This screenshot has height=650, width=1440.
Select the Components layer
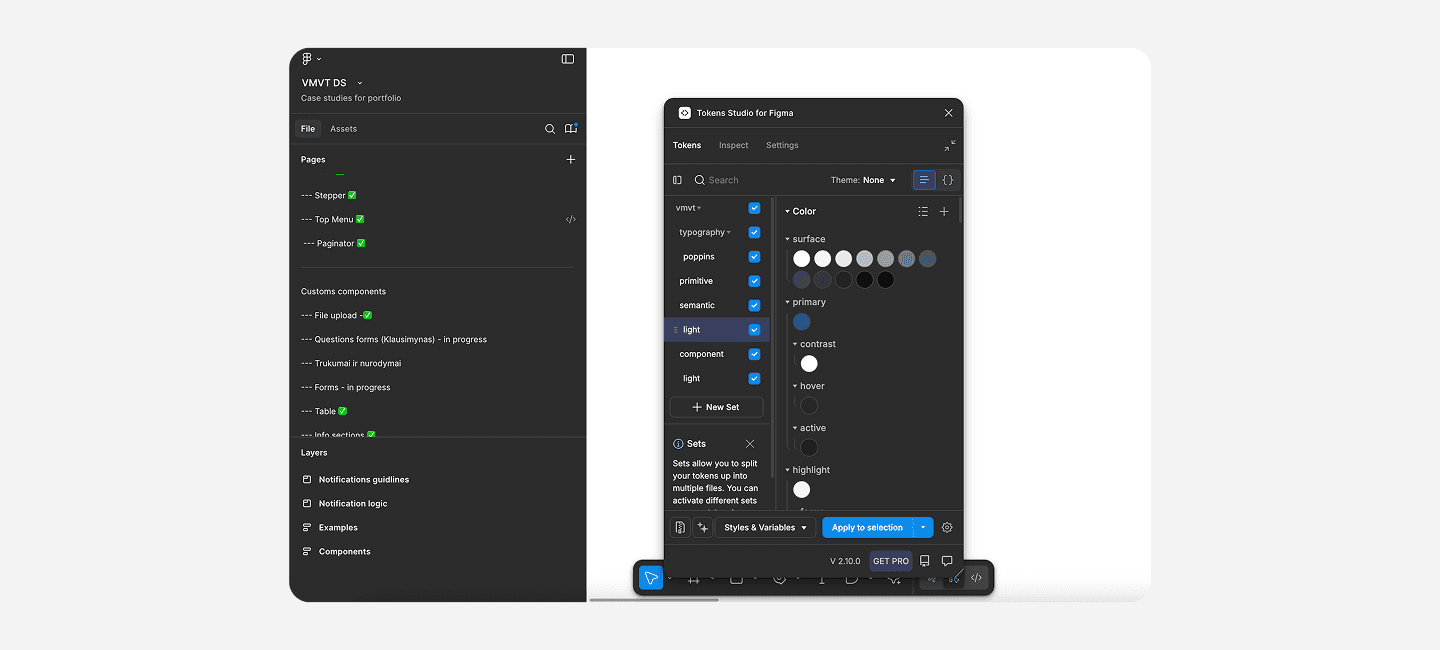344,552
